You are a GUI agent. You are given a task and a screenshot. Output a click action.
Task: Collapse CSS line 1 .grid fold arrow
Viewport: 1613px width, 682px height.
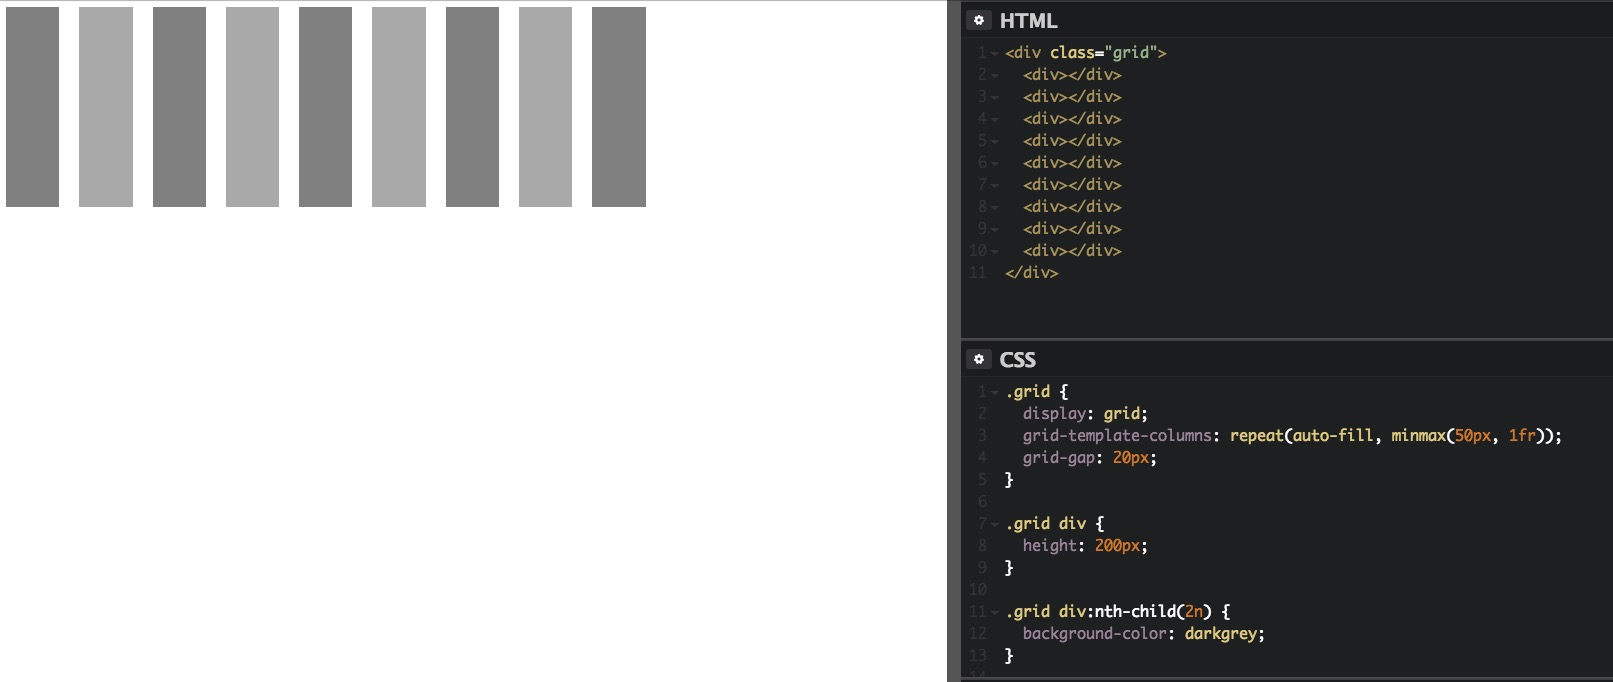pos(995,392)
